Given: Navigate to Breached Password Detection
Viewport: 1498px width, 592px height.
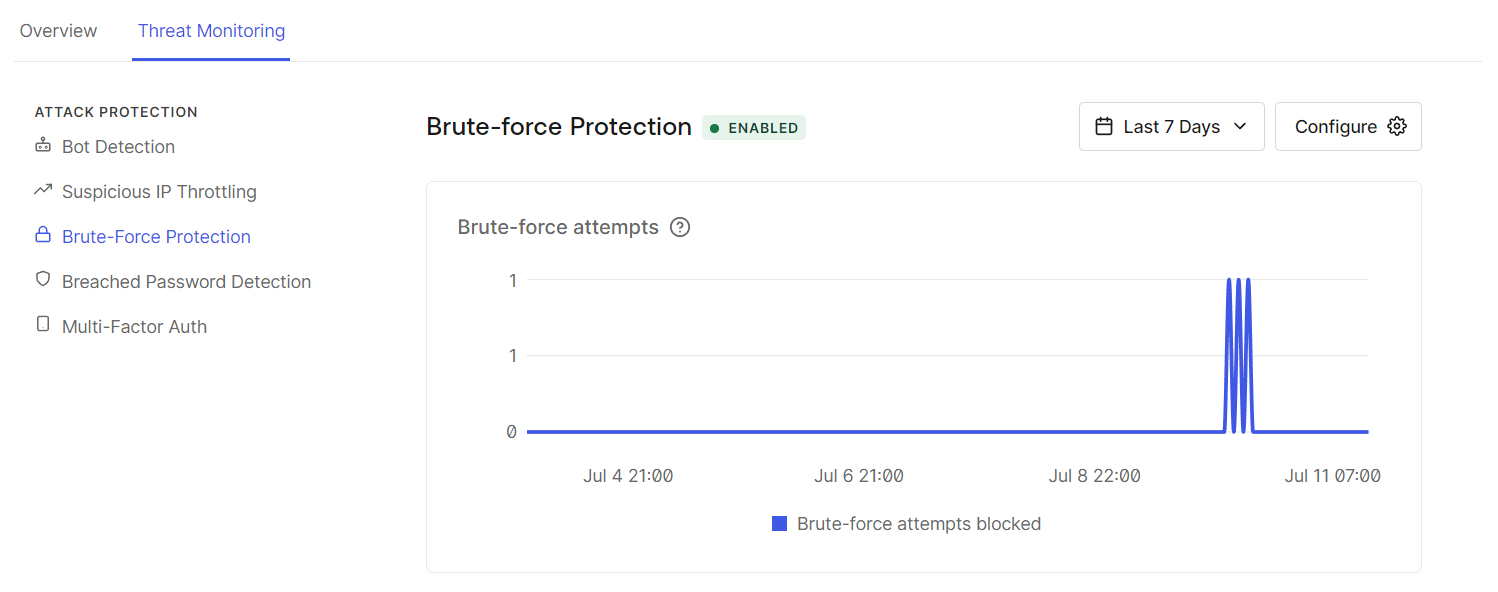Looking at the screenshot, I should (x=186, y=282).
